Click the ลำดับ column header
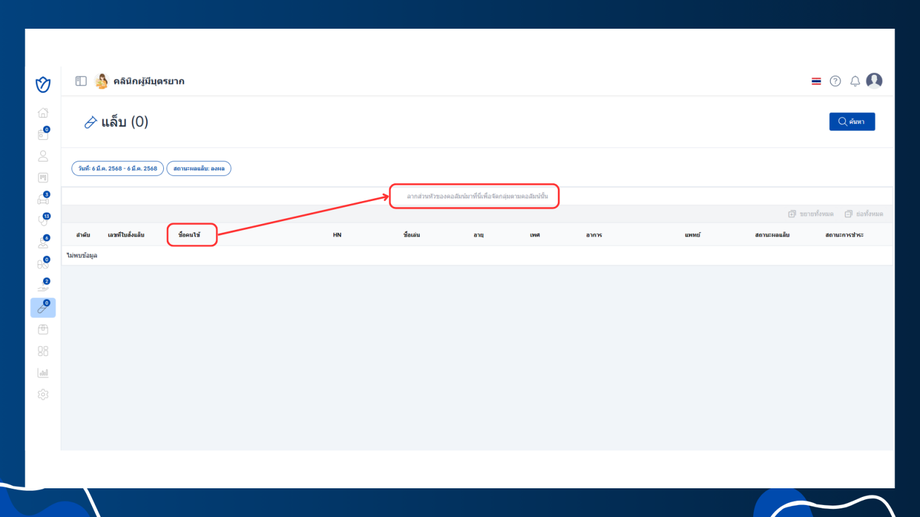This screenshot has width=920, height=517. pos(83,235)
